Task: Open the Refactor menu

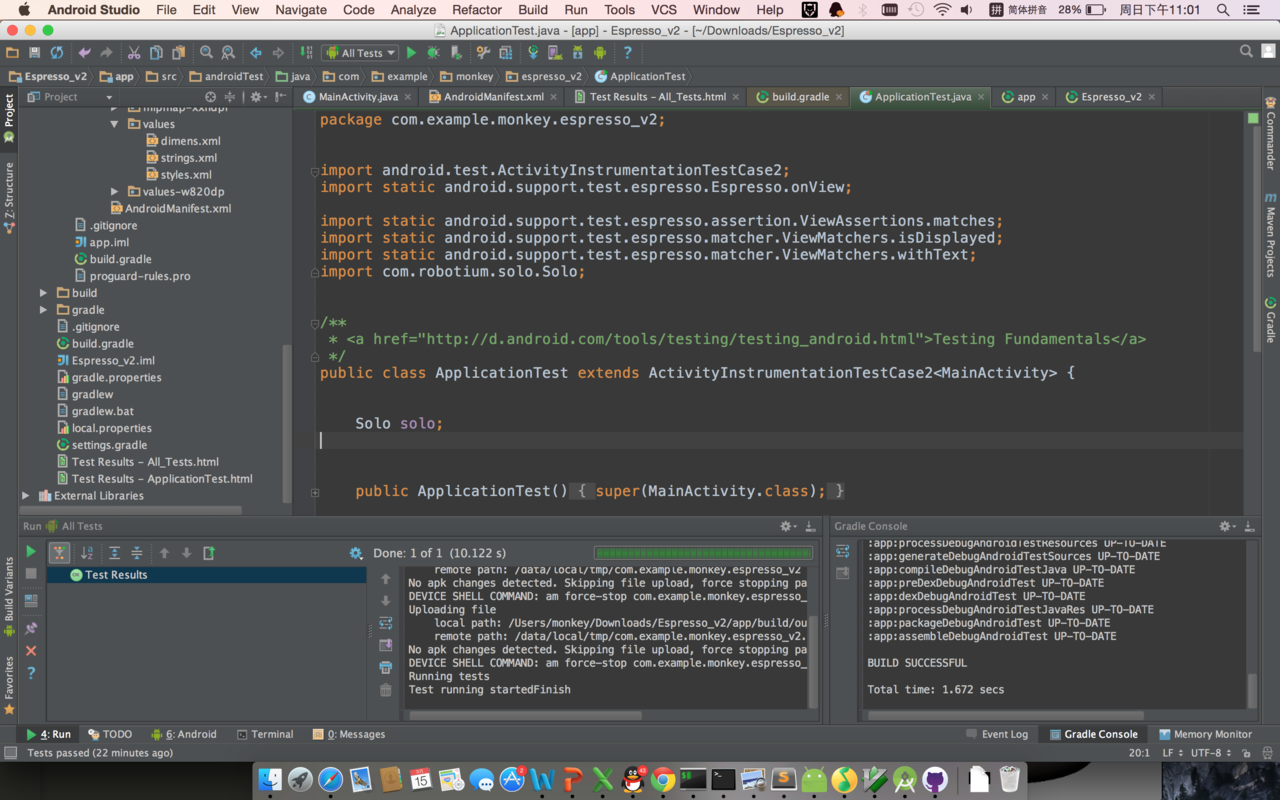Action: point(477,10)
